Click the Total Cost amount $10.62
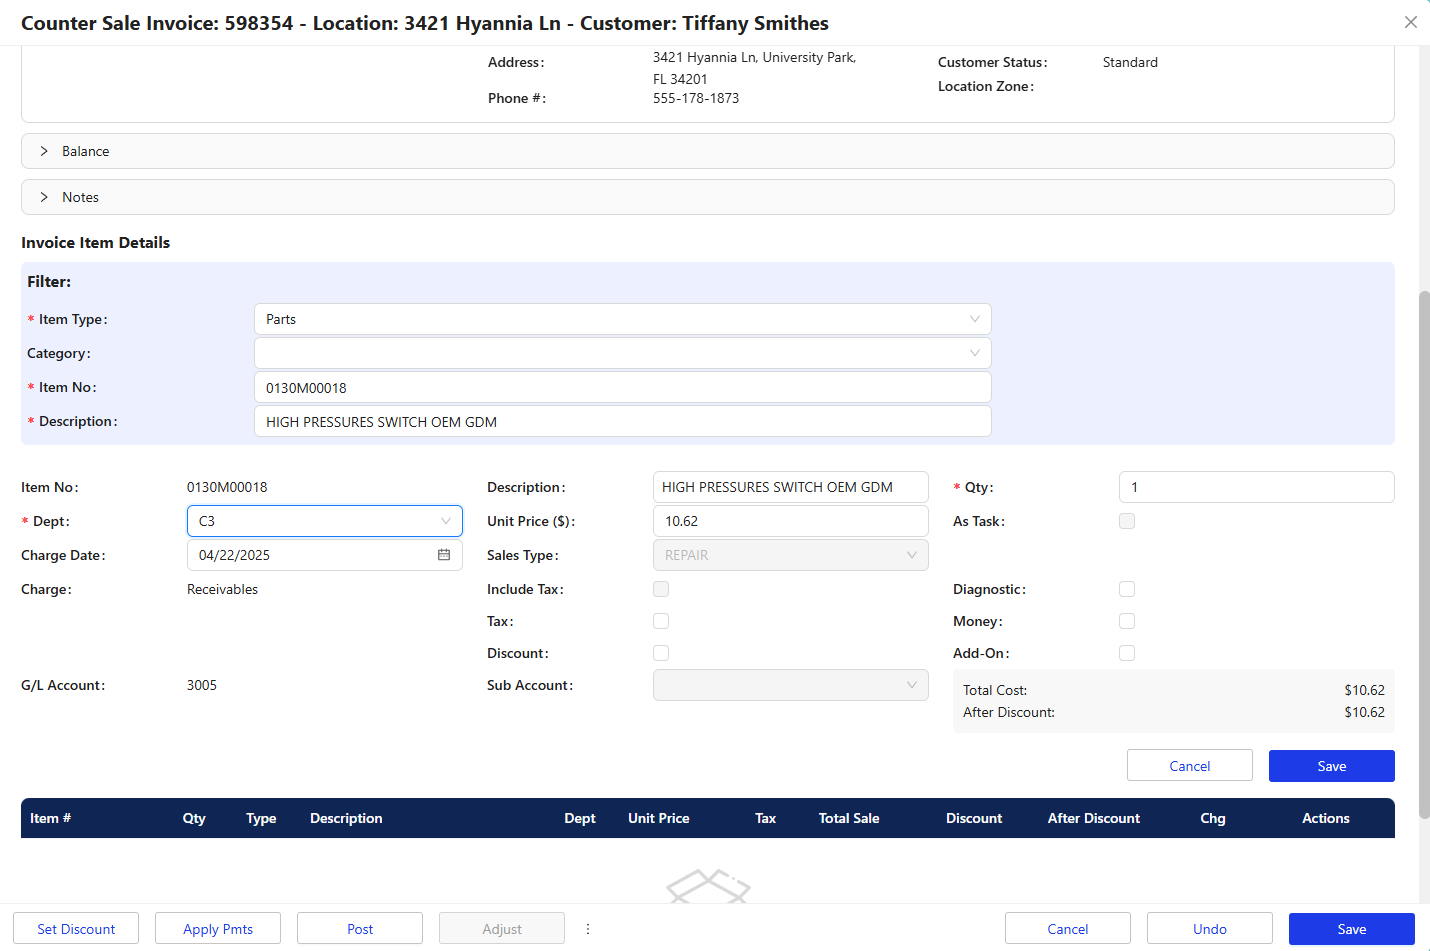Viewport: 1430px width, 951px height. coord(1364,690)
